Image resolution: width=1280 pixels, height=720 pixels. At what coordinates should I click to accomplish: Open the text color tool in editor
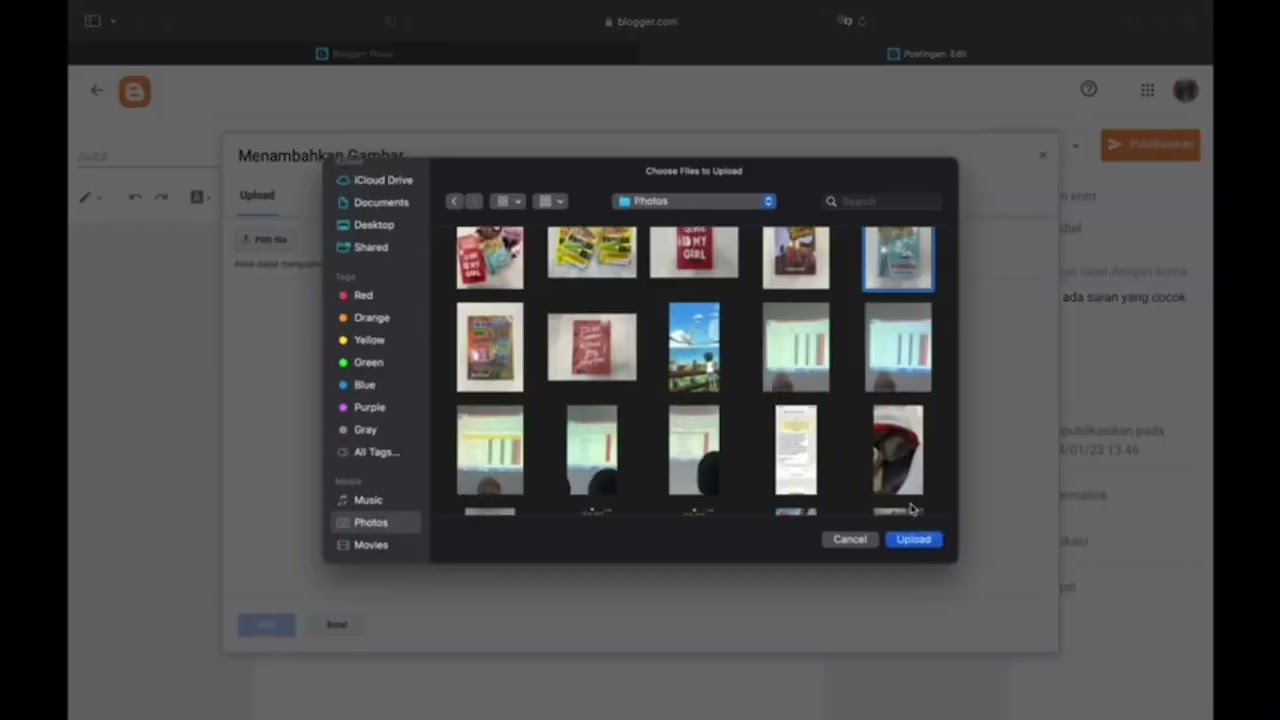[199, 197]
